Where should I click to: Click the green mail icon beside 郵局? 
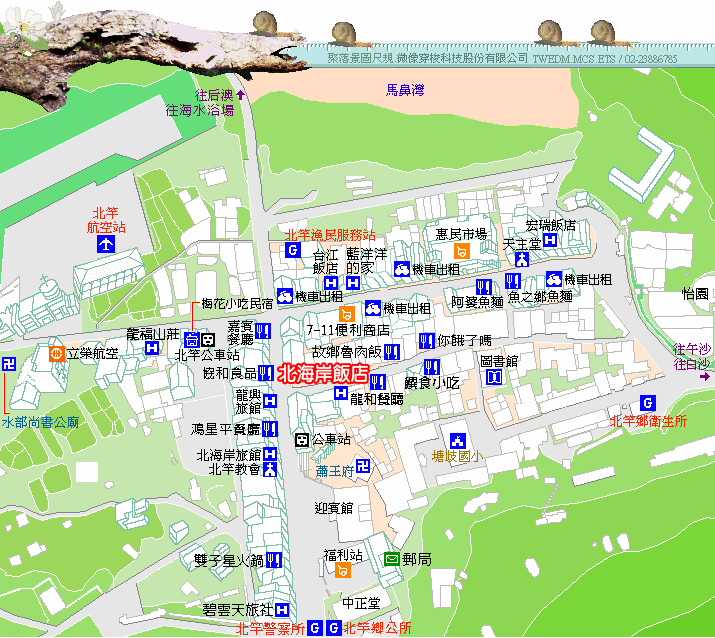[x=392, y=559]
